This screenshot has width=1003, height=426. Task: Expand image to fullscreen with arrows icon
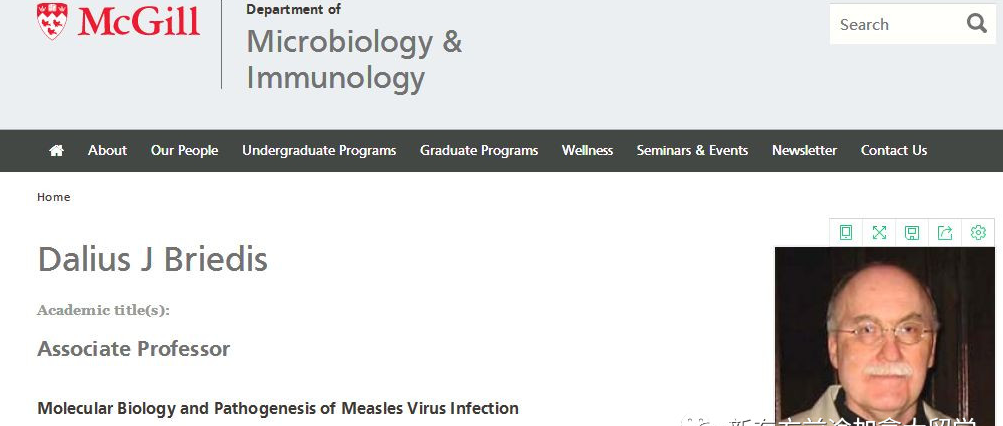[x=879, y=233]
